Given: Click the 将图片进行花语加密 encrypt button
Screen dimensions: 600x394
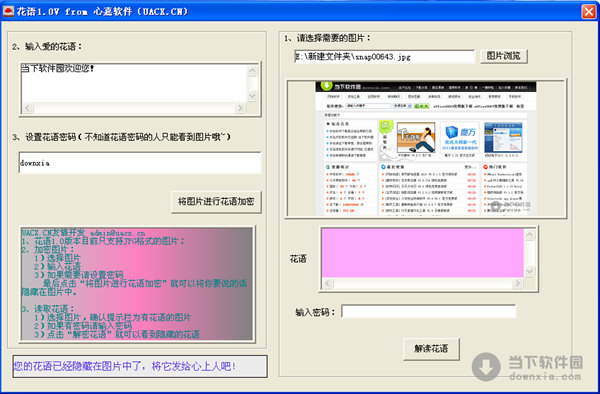Looking at the screenshot, I should pos(216,202).
